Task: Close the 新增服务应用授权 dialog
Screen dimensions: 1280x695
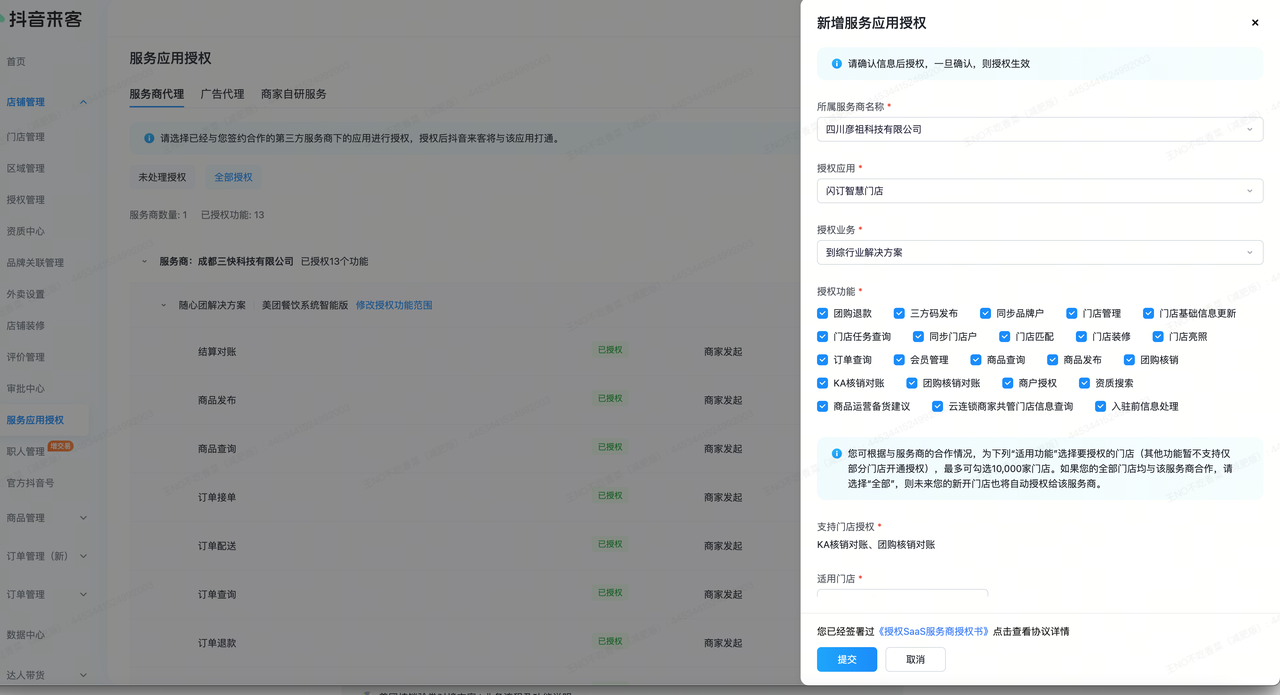Action: tap(1255, 23)
